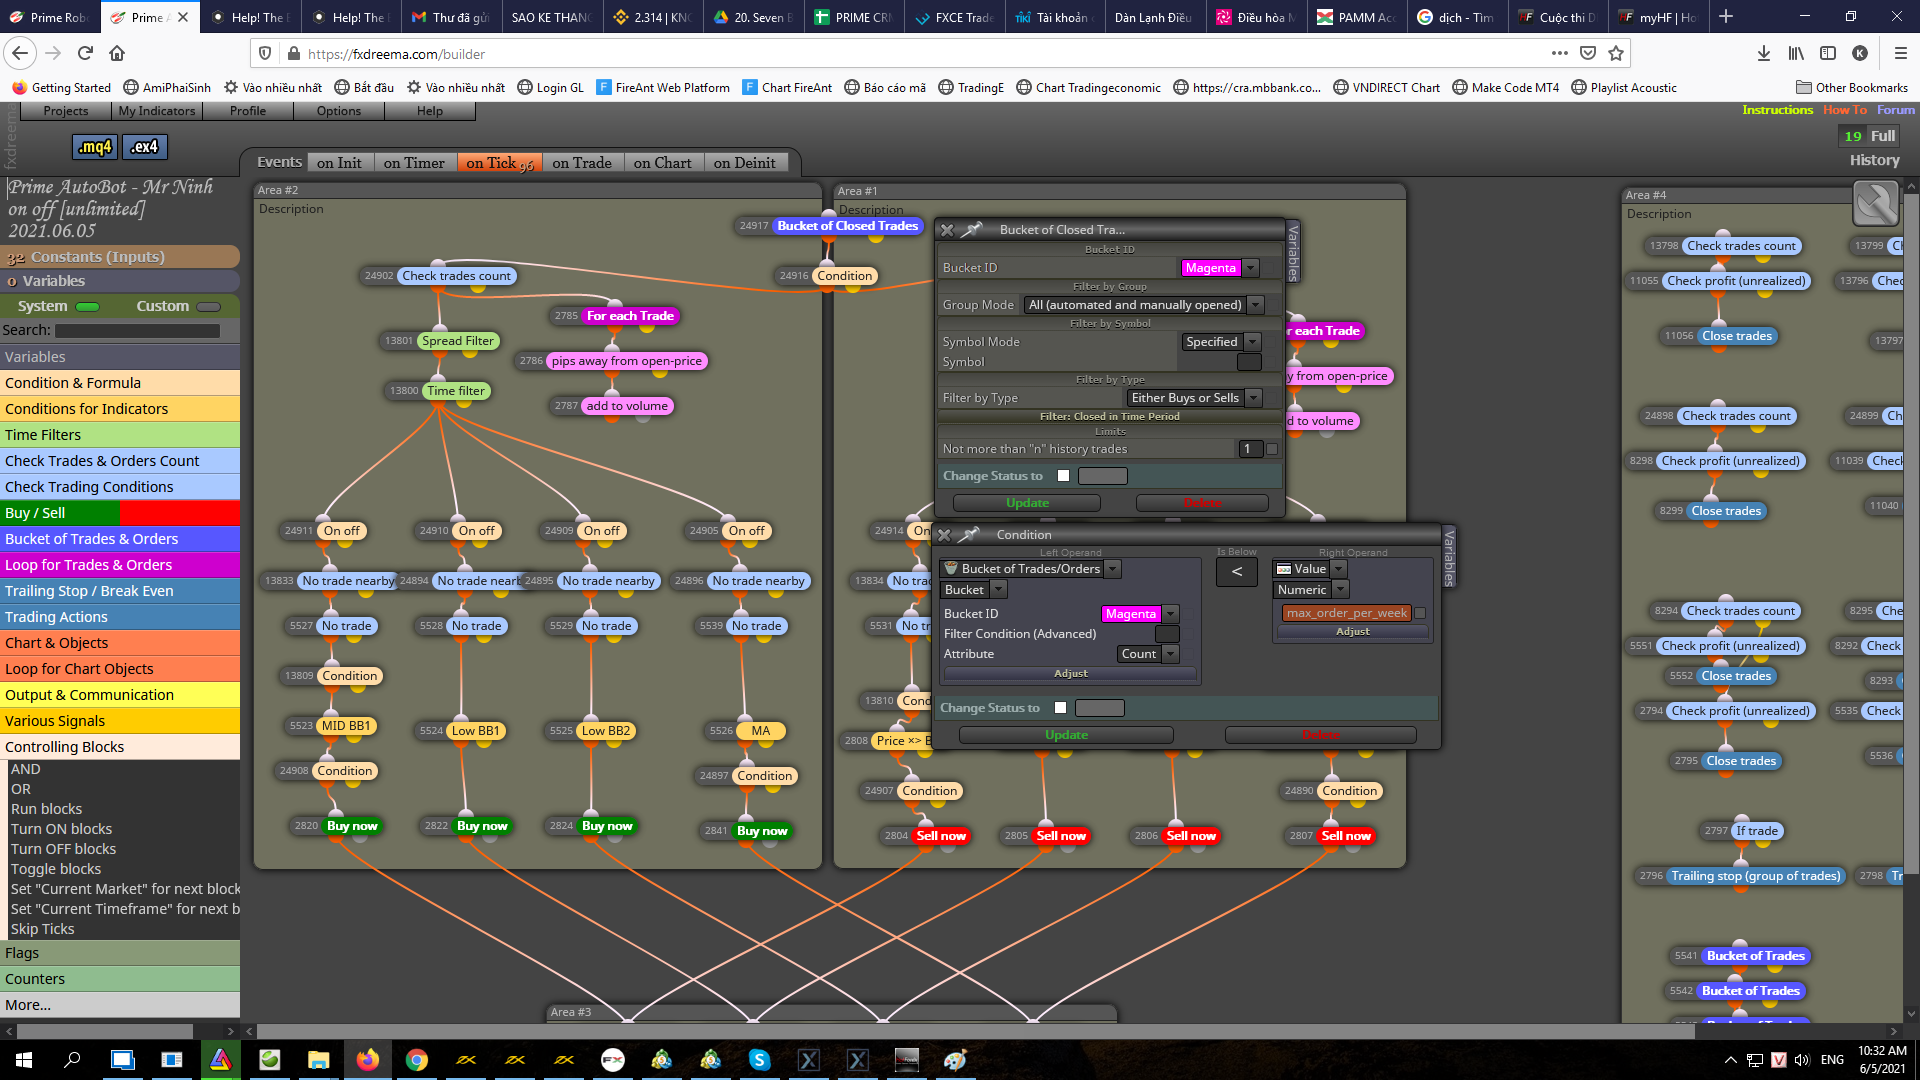Tick checkbox next to history trades limit
Screen dimensions: 1920x1080
tap(1272, 449)
